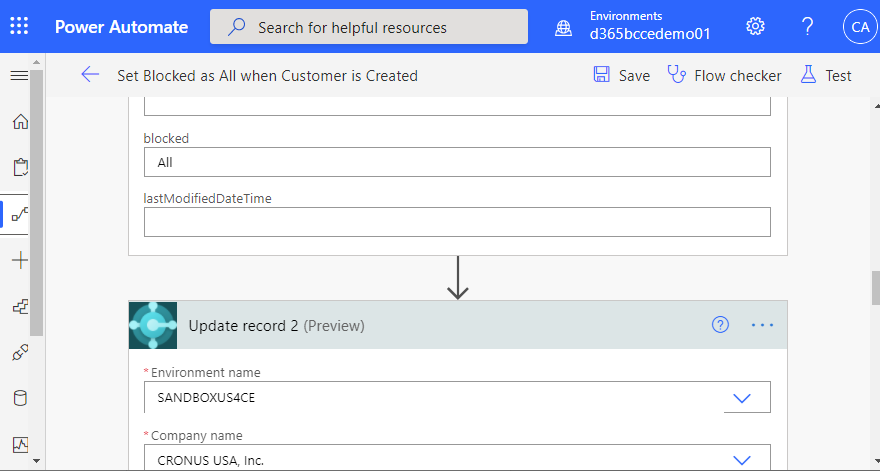Click Save in the command bar
880x471 pixels.
point(621,76)
